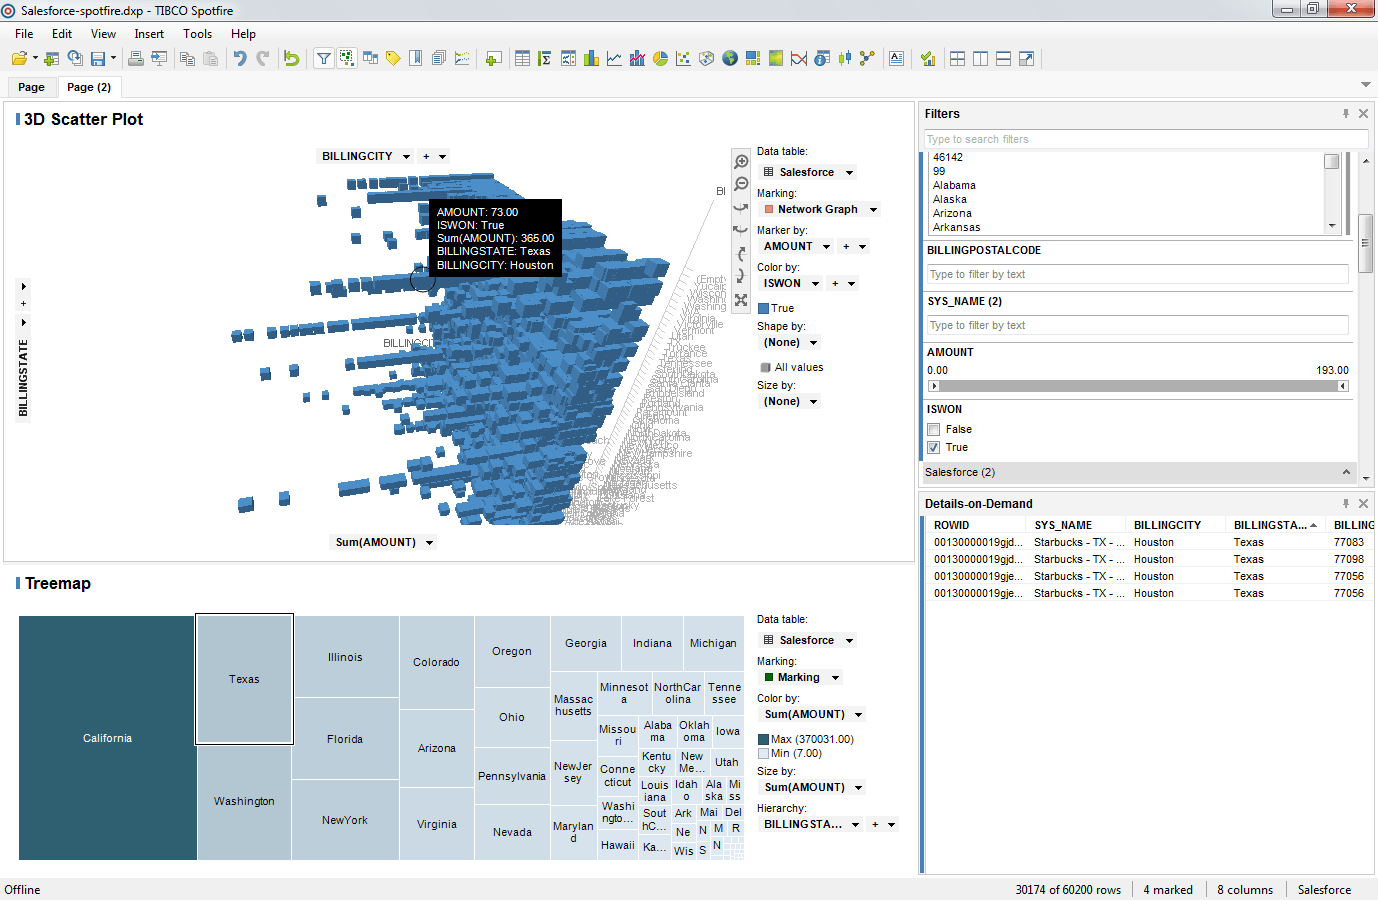Open the View menu
Viewport: 1378px width, 900px height.
point(103,34)
